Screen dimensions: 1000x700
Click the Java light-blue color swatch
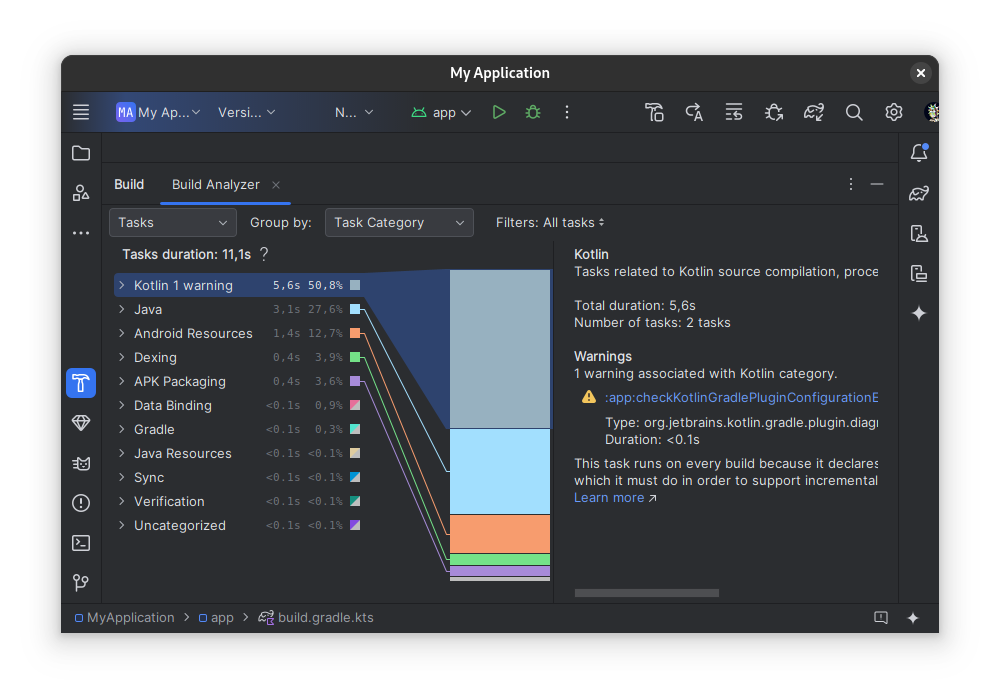(x=355, y=309)
